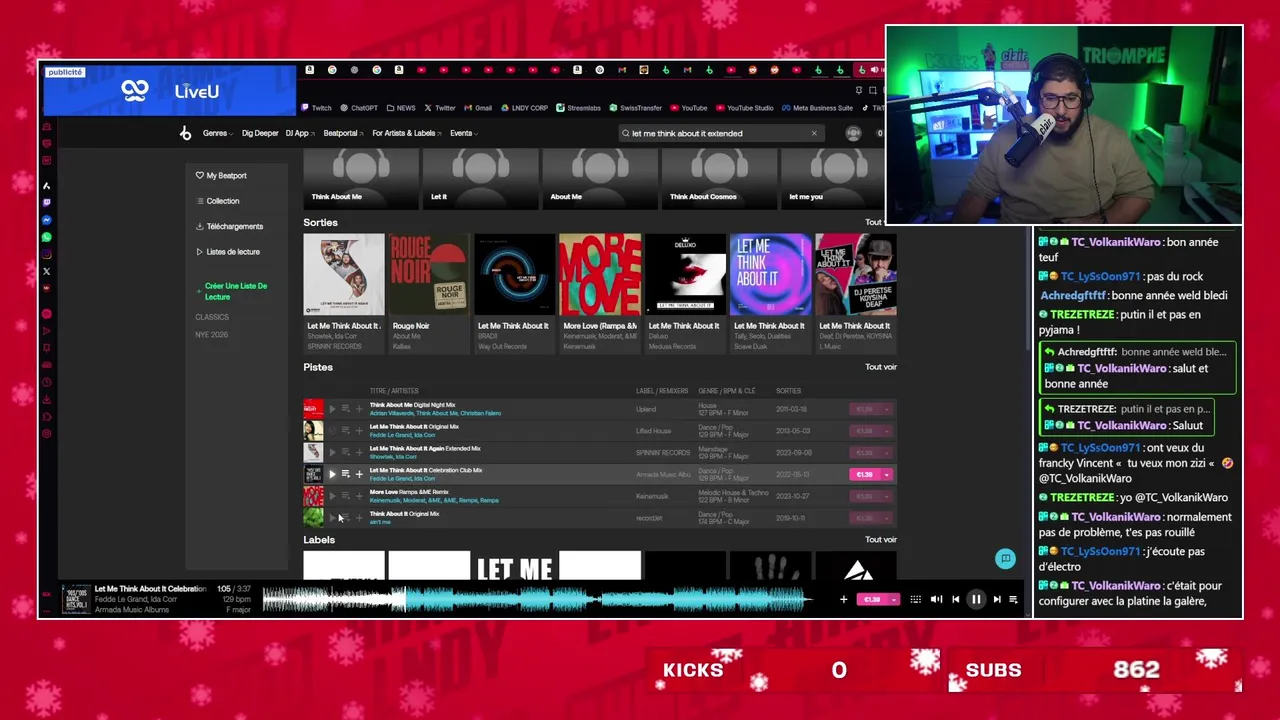Play the Celebration Club Mix track row

[x=332, y=474]
